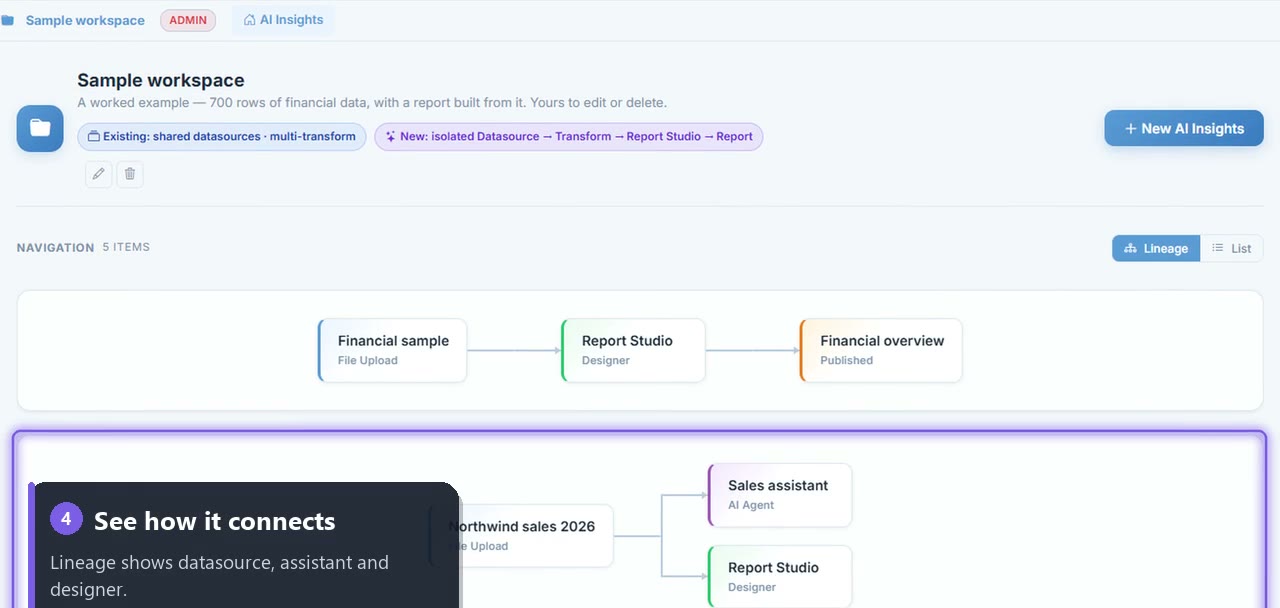Open the Financial sample File Upload node
This screenshot has width=1280, height=608.
(392, 350)
